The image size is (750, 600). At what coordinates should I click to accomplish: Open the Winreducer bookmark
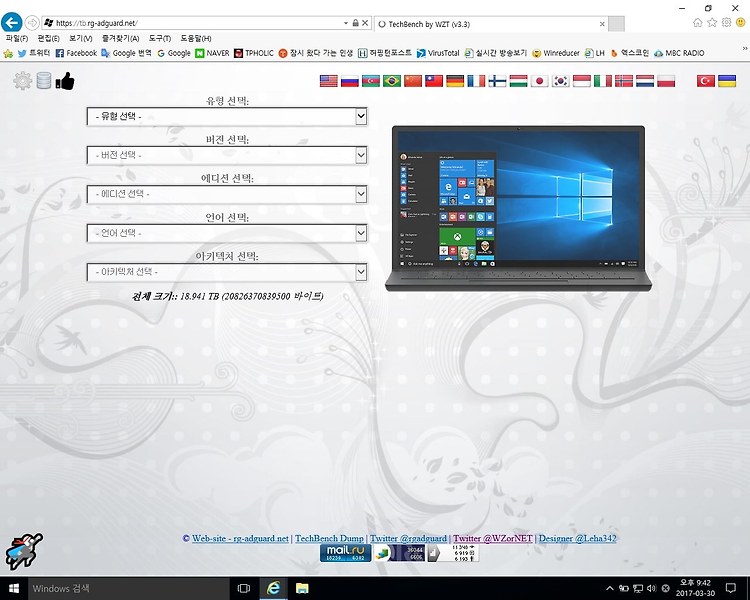tap(556, 53)
